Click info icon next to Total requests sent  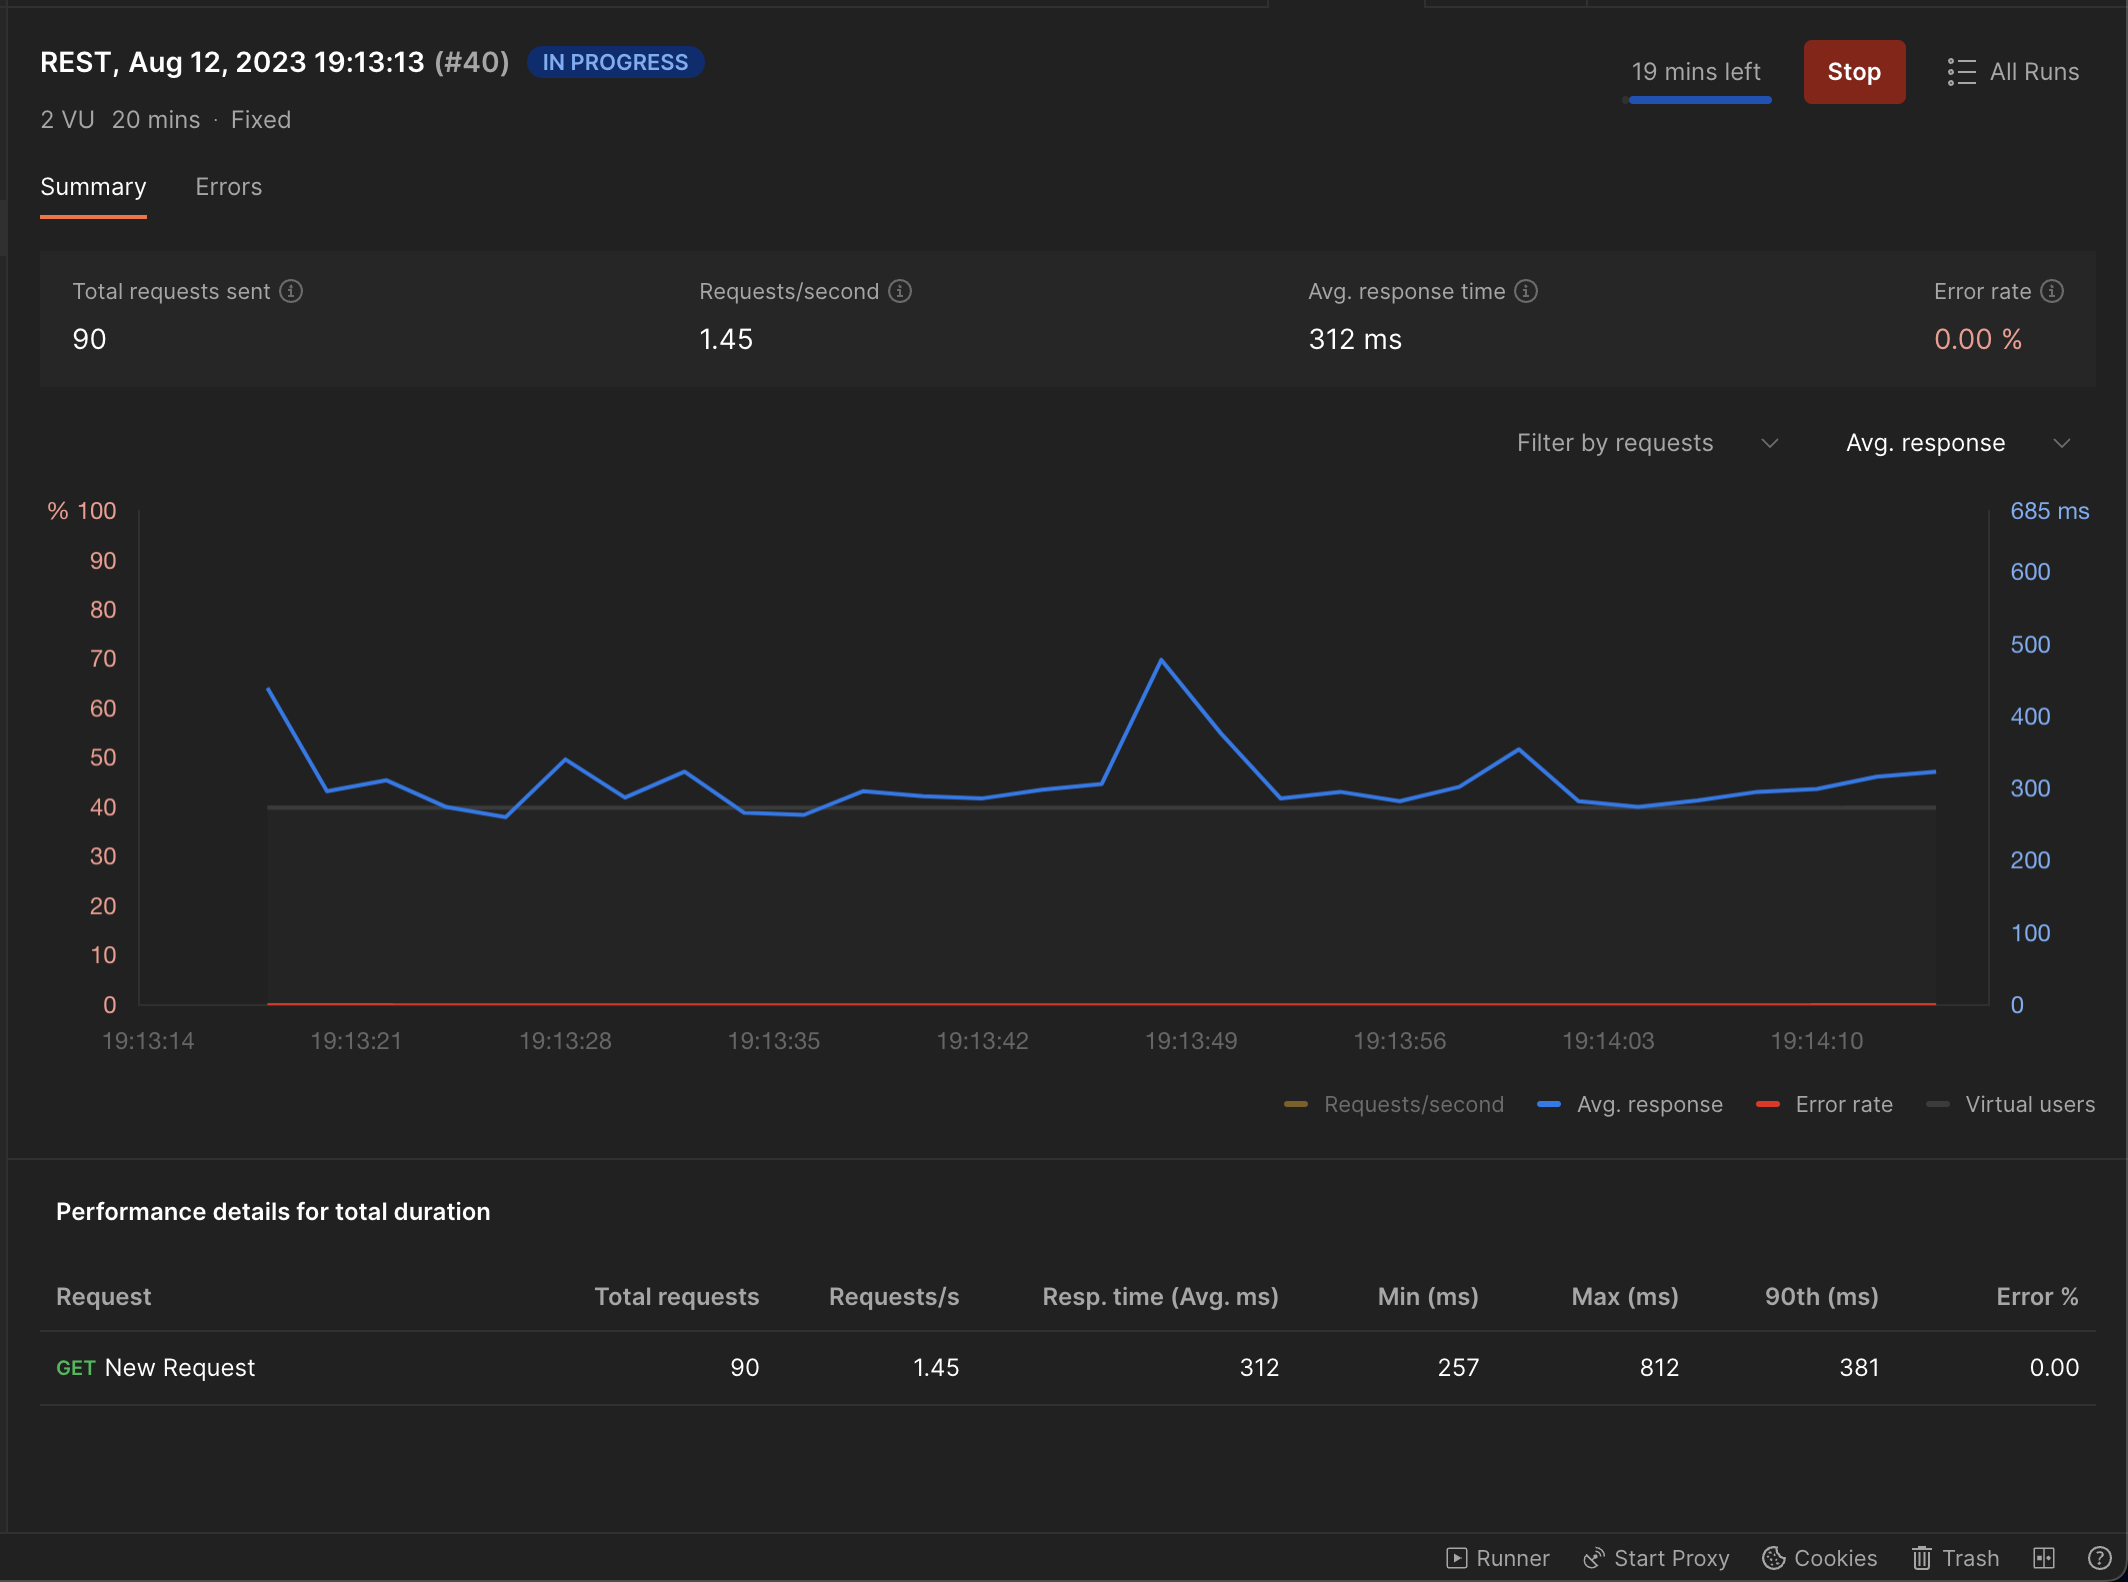[x=291, y=291]
